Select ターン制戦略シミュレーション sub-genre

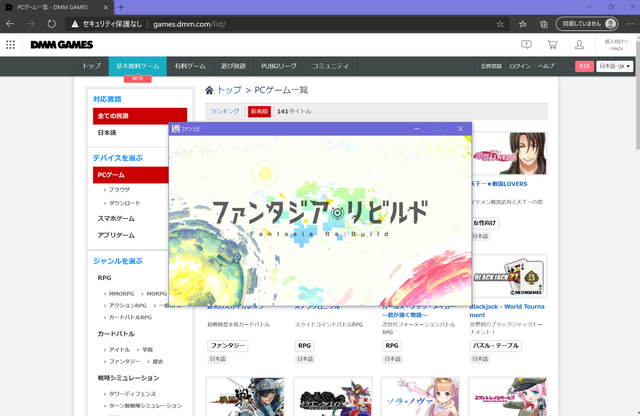click(x=145, y=406)
